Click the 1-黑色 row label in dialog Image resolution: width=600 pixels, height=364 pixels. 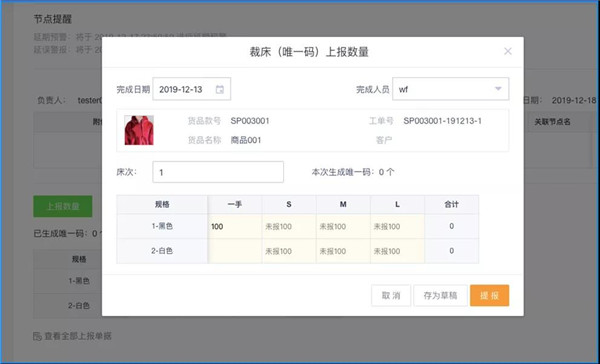[162, 226]
